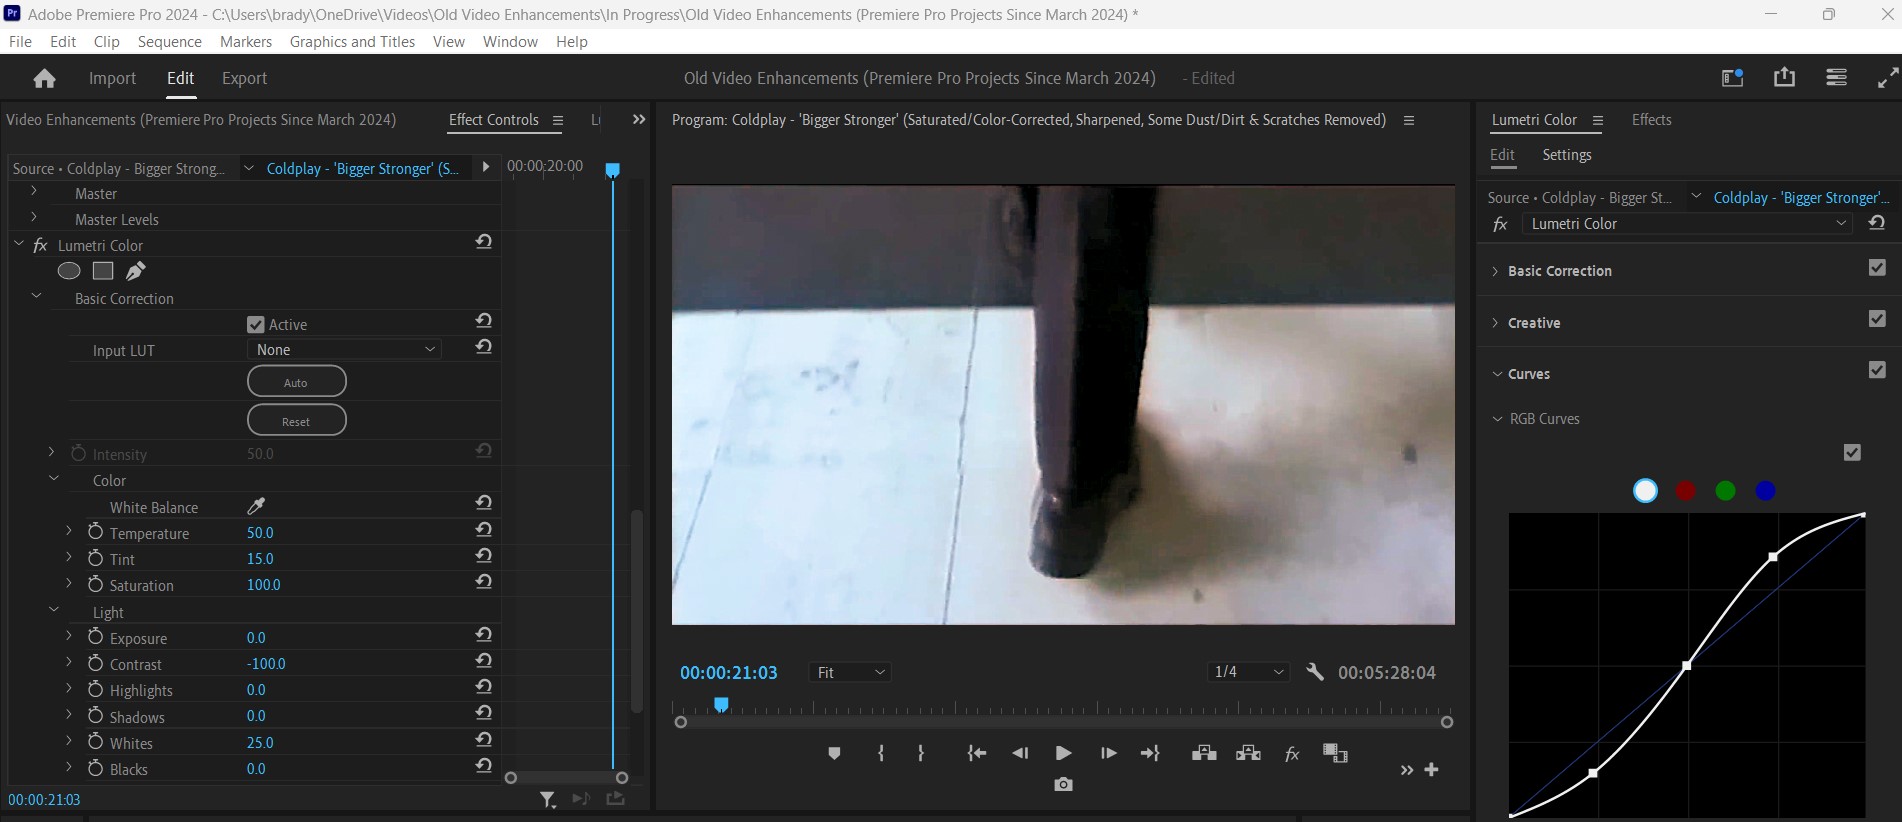Uncheck the Active checkbox in Basic Correction

pos(255,324)
